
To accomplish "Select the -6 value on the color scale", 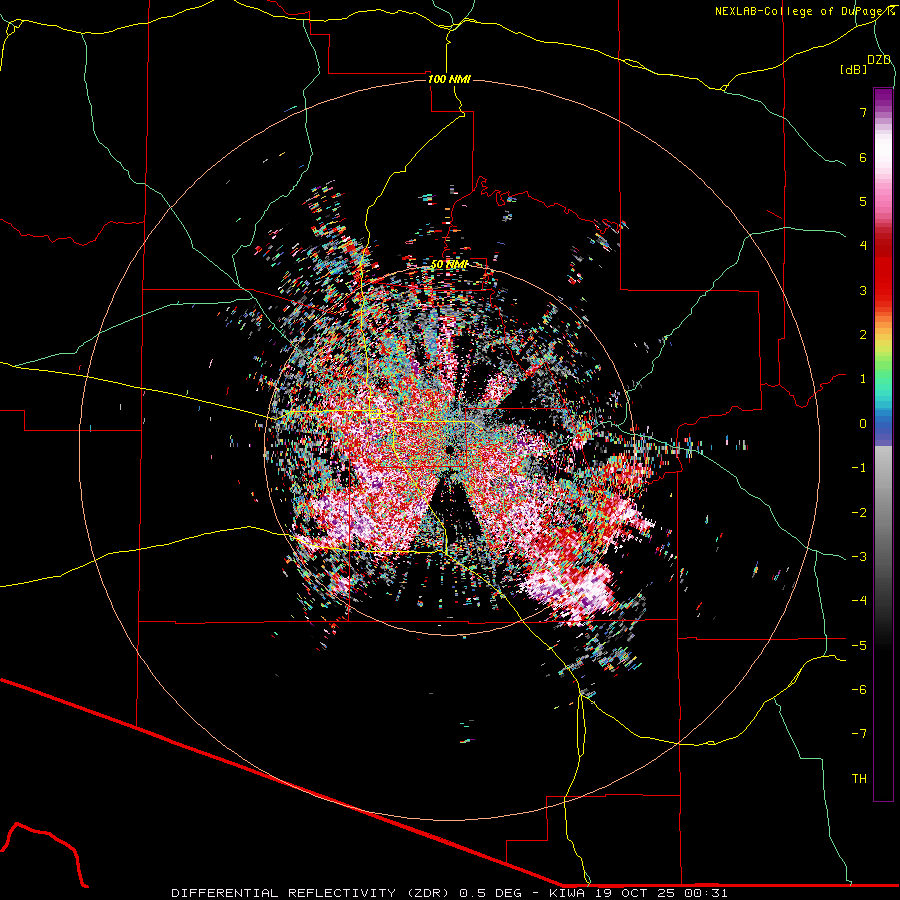I will tap(859, 690).
